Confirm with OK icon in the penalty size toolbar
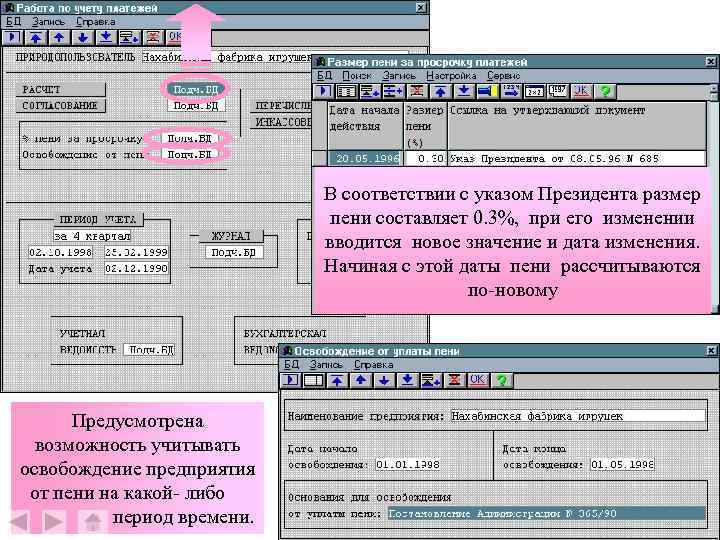Screen dimensions: 720x540 [x=581, y=91]
